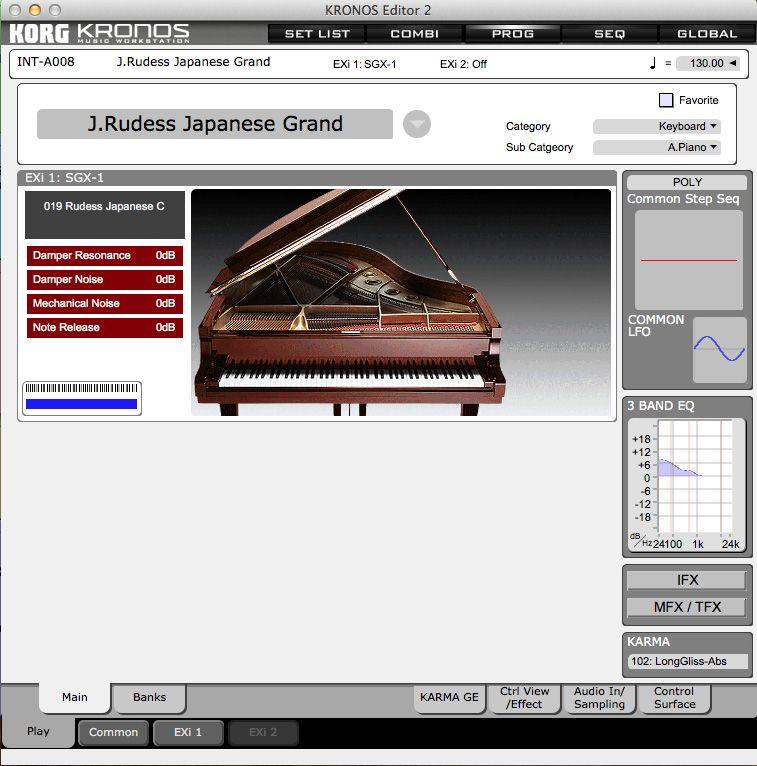757x766 pixels.
Task: Click the J.Rudess Japanese Grand name field
Action: (215, 124)
